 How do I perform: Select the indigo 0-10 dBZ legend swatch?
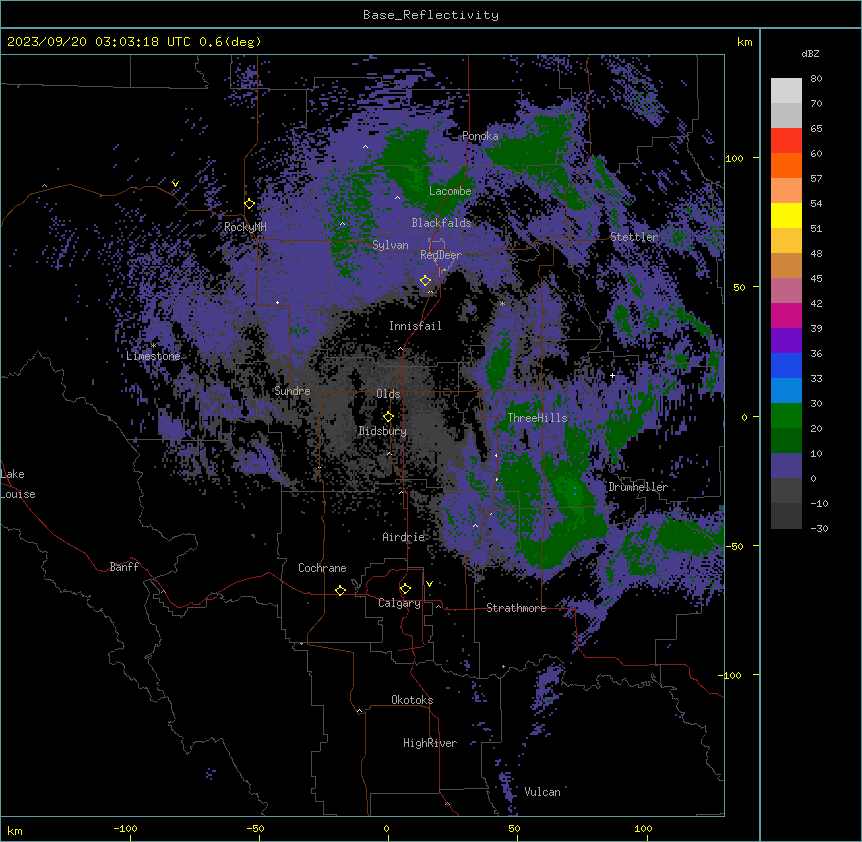(x=786, y=466)
